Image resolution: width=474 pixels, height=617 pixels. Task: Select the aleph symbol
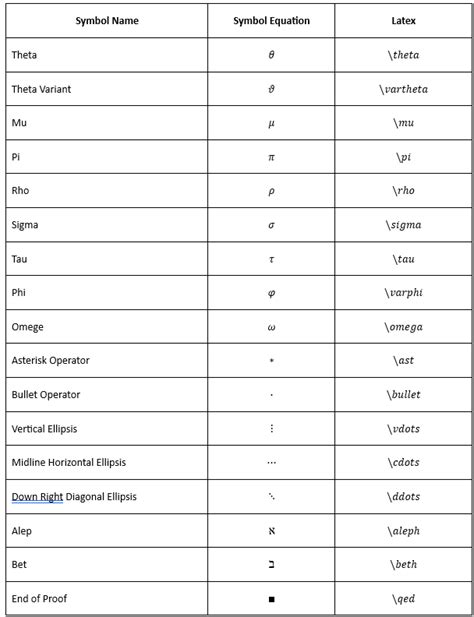[x=271, y=531]
